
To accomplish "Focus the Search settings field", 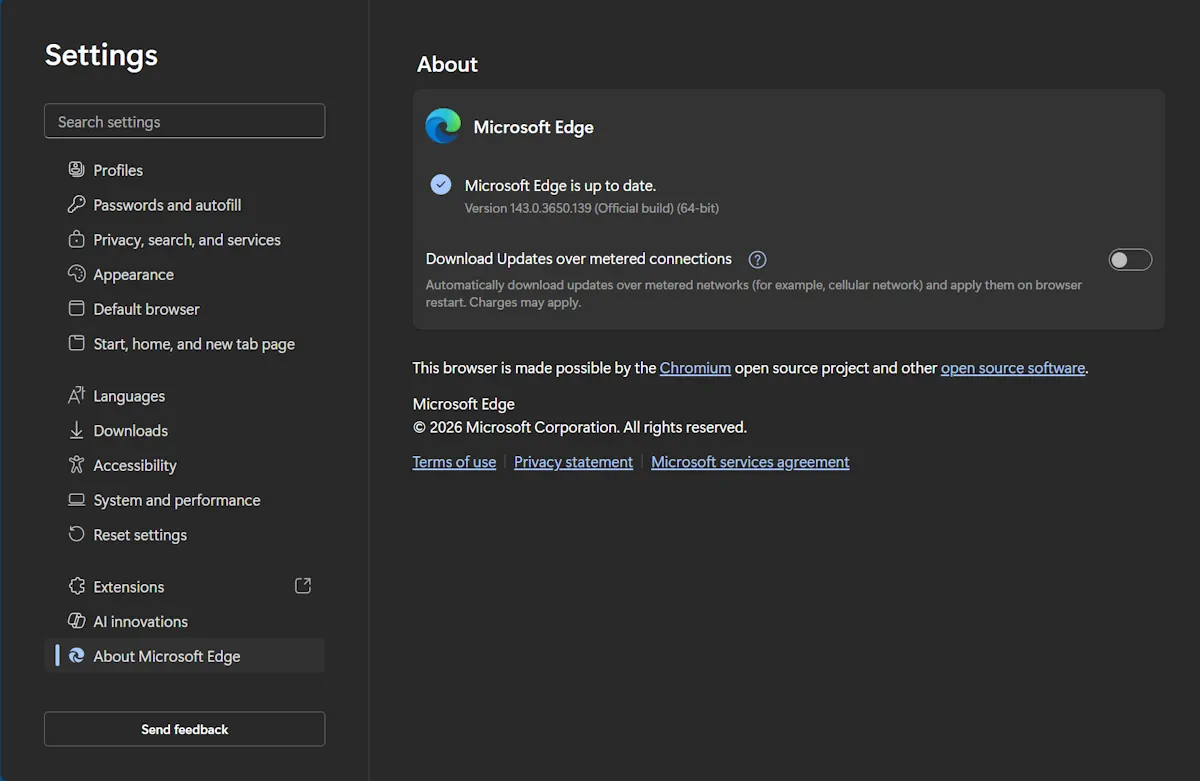I will (184, 121).
